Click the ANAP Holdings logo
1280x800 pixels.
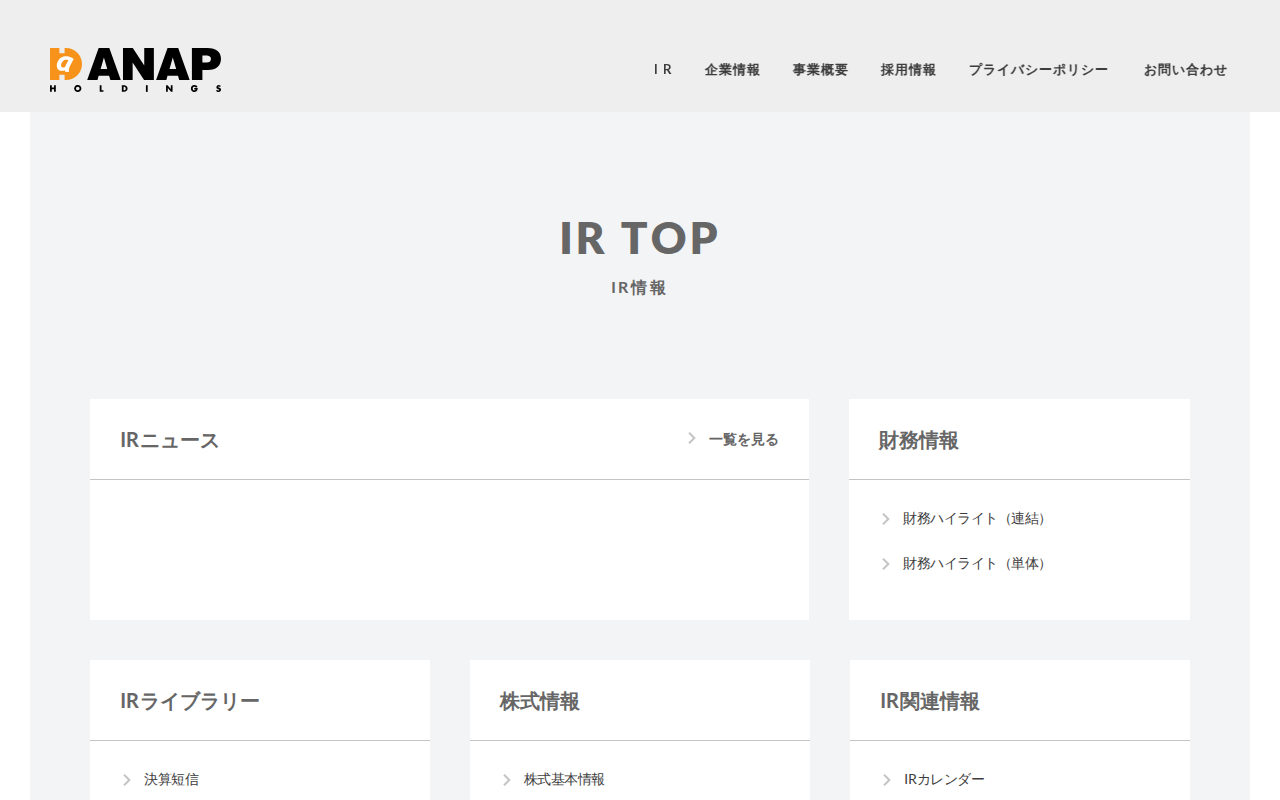click(x=136, y=70)
